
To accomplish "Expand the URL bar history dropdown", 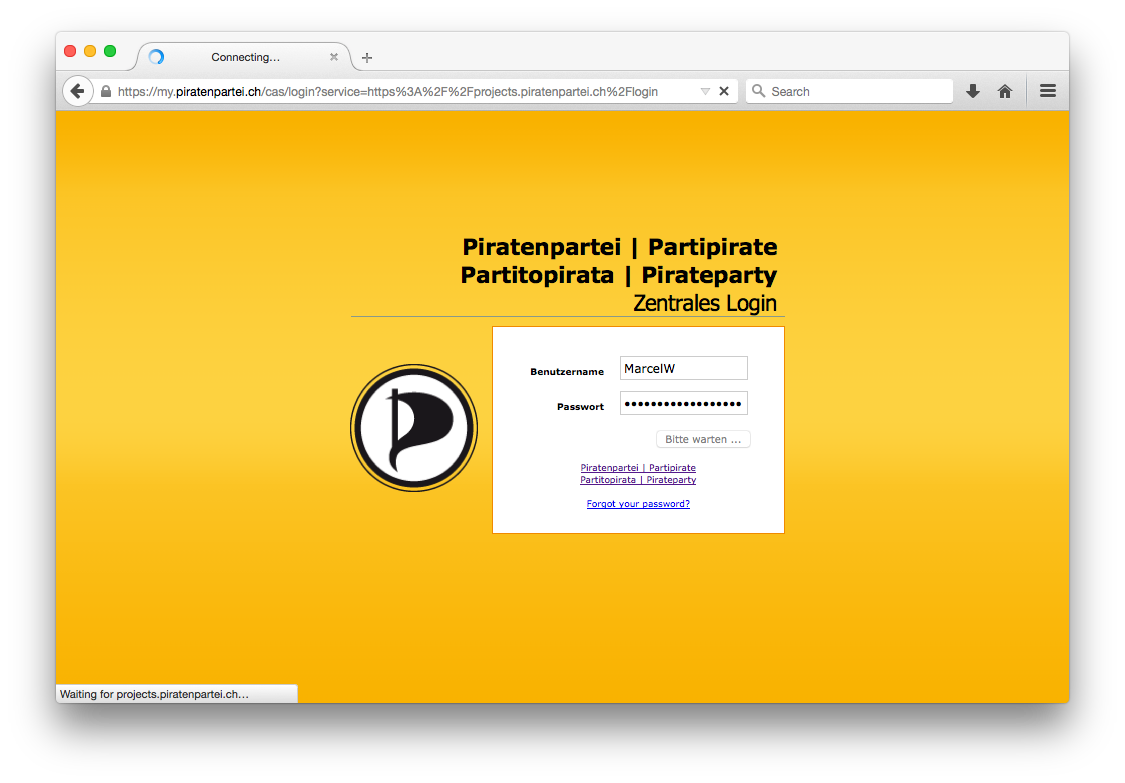I will 705,91.
